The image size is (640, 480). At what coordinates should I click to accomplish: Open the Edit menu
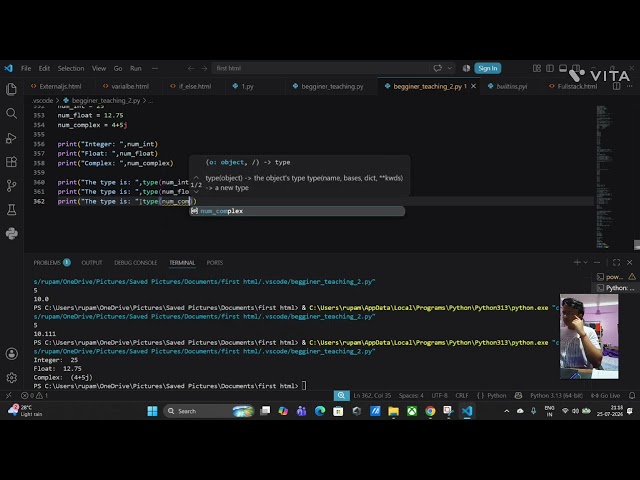point(44,68)
